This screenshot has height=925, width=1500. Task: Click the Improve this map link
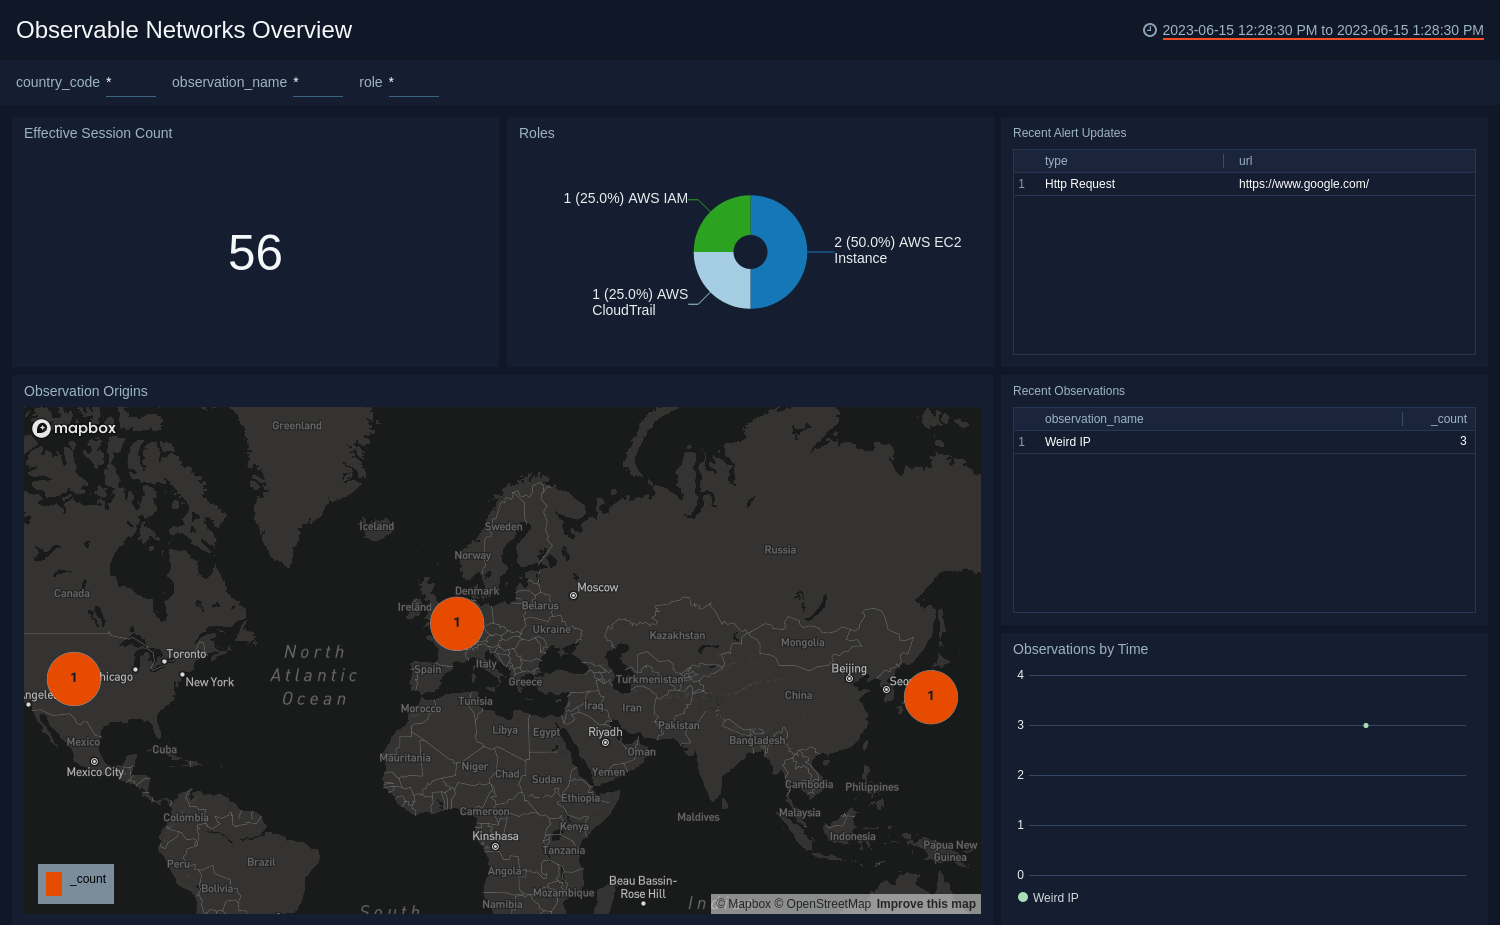pyautogui.click(x=925, y=903)
